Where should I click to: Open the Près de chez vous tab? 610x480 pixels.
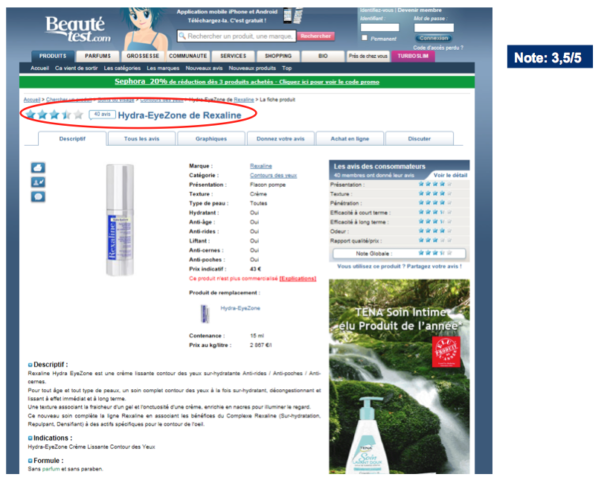point(368,56)
